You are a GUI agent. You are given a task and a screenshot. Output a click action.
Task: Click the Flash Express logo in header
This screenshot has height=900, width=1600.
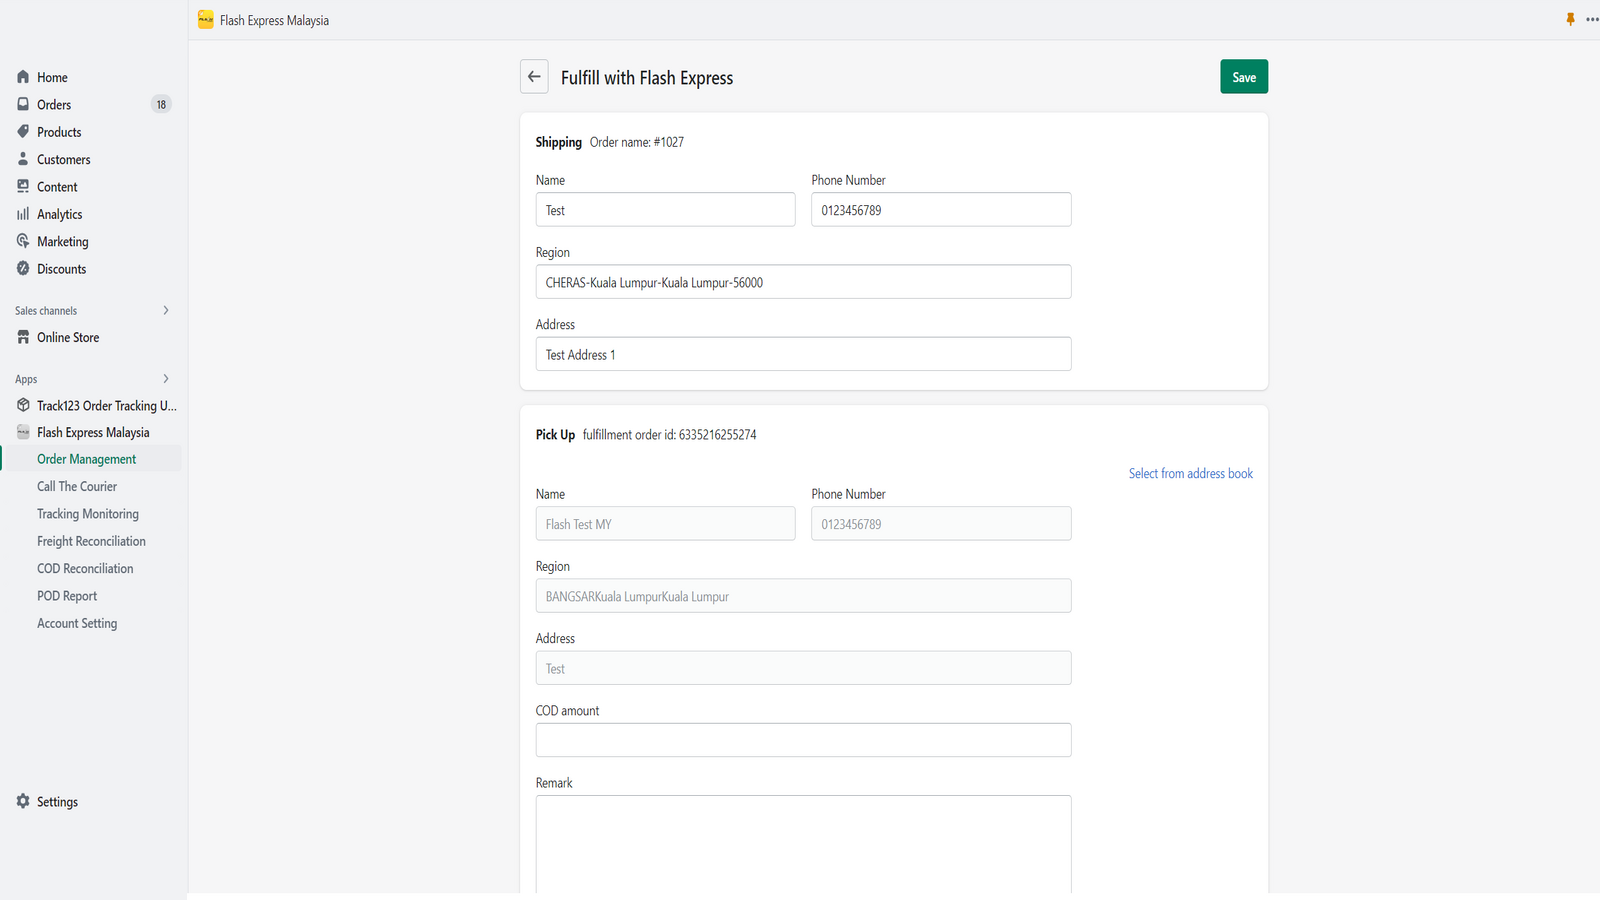pos(206,19)
